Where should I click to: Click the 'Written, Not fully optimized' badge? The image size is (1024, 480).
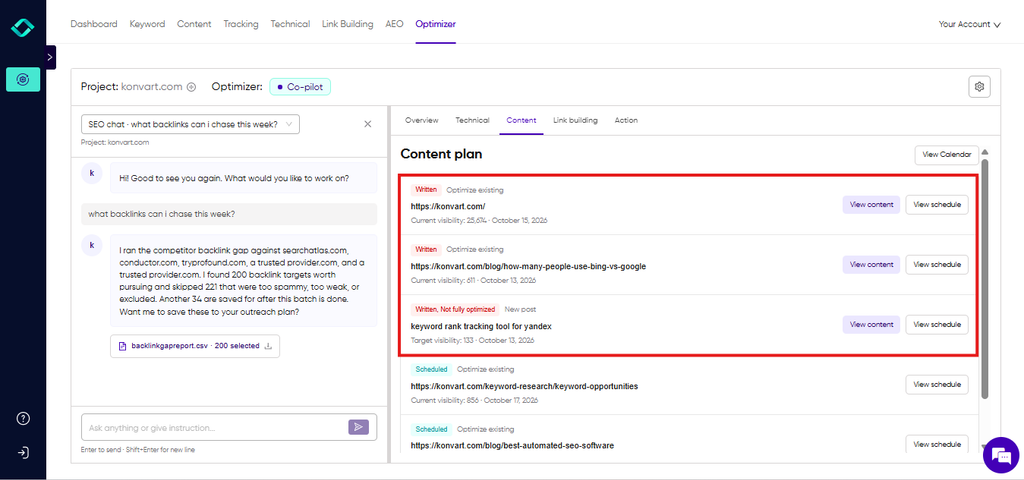tap(455, 310)
